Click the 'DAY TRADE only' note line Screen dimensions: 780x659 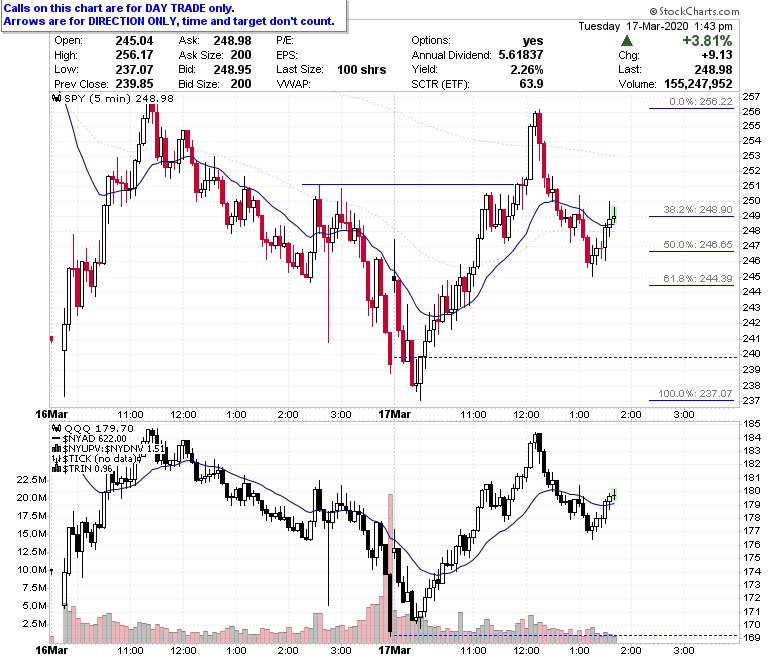119,8
